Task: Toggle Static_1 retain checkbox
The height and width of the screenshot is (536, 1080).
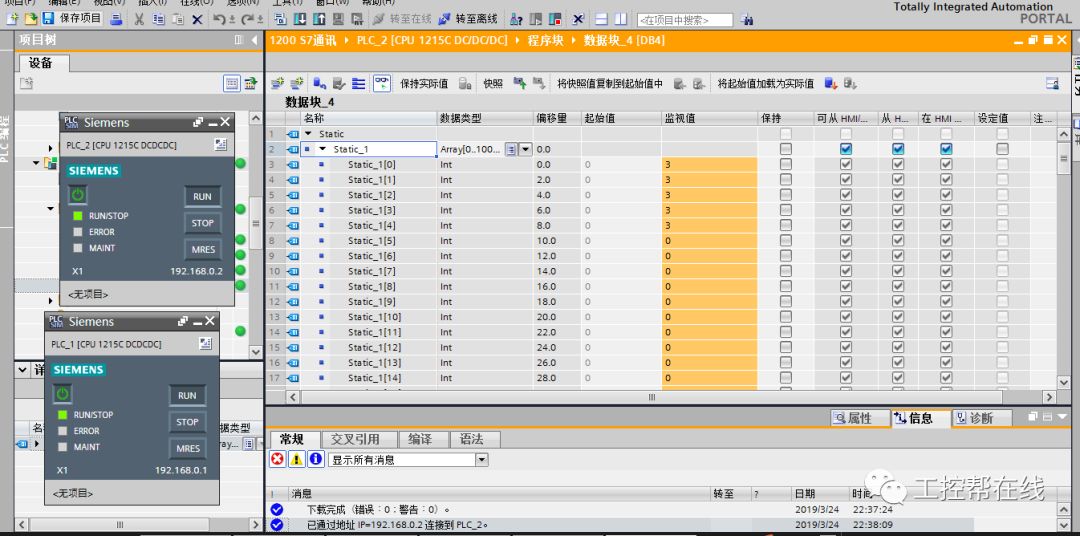Action: pos(785,149)
